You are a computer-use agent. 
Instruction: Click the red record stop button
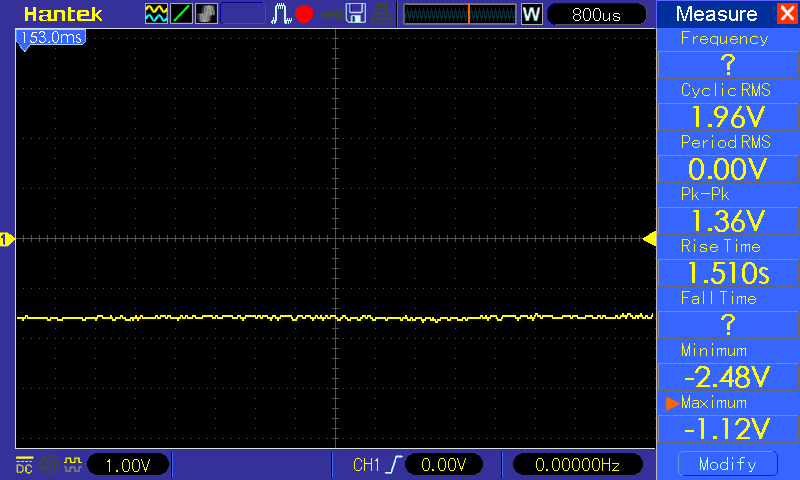click(x=304, y=14)
